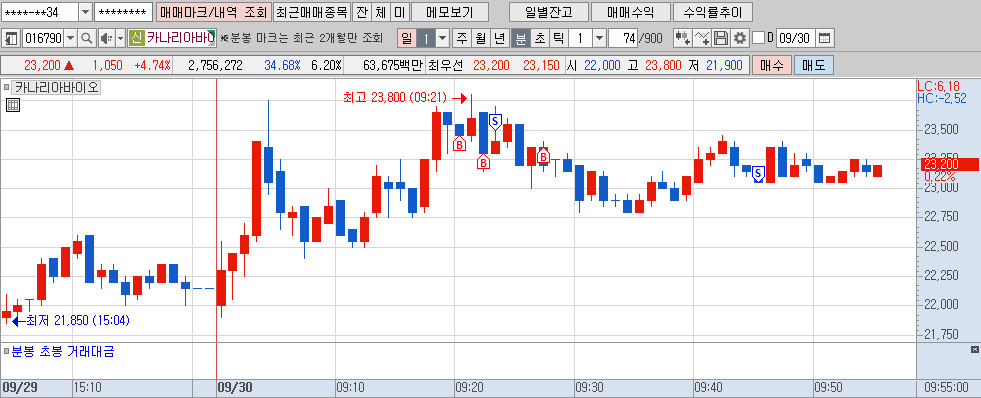Expand the account number dropdown
The width and height of the screenshot is (981, 398).
(85, 12)
